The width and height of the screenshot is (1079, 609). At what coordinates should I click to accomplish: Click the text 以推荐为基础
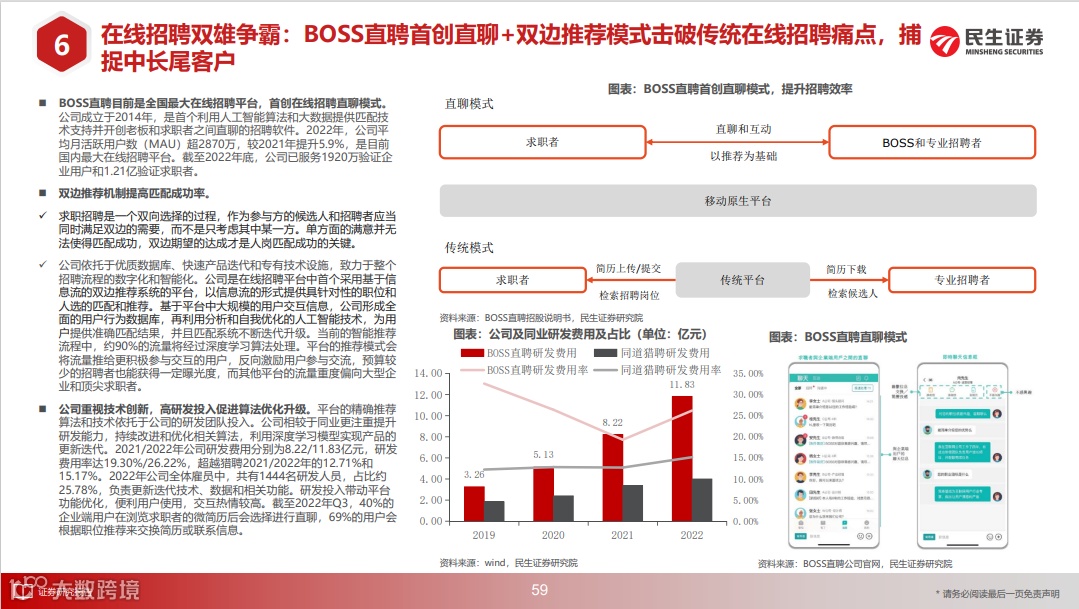(x=743, y=156)
